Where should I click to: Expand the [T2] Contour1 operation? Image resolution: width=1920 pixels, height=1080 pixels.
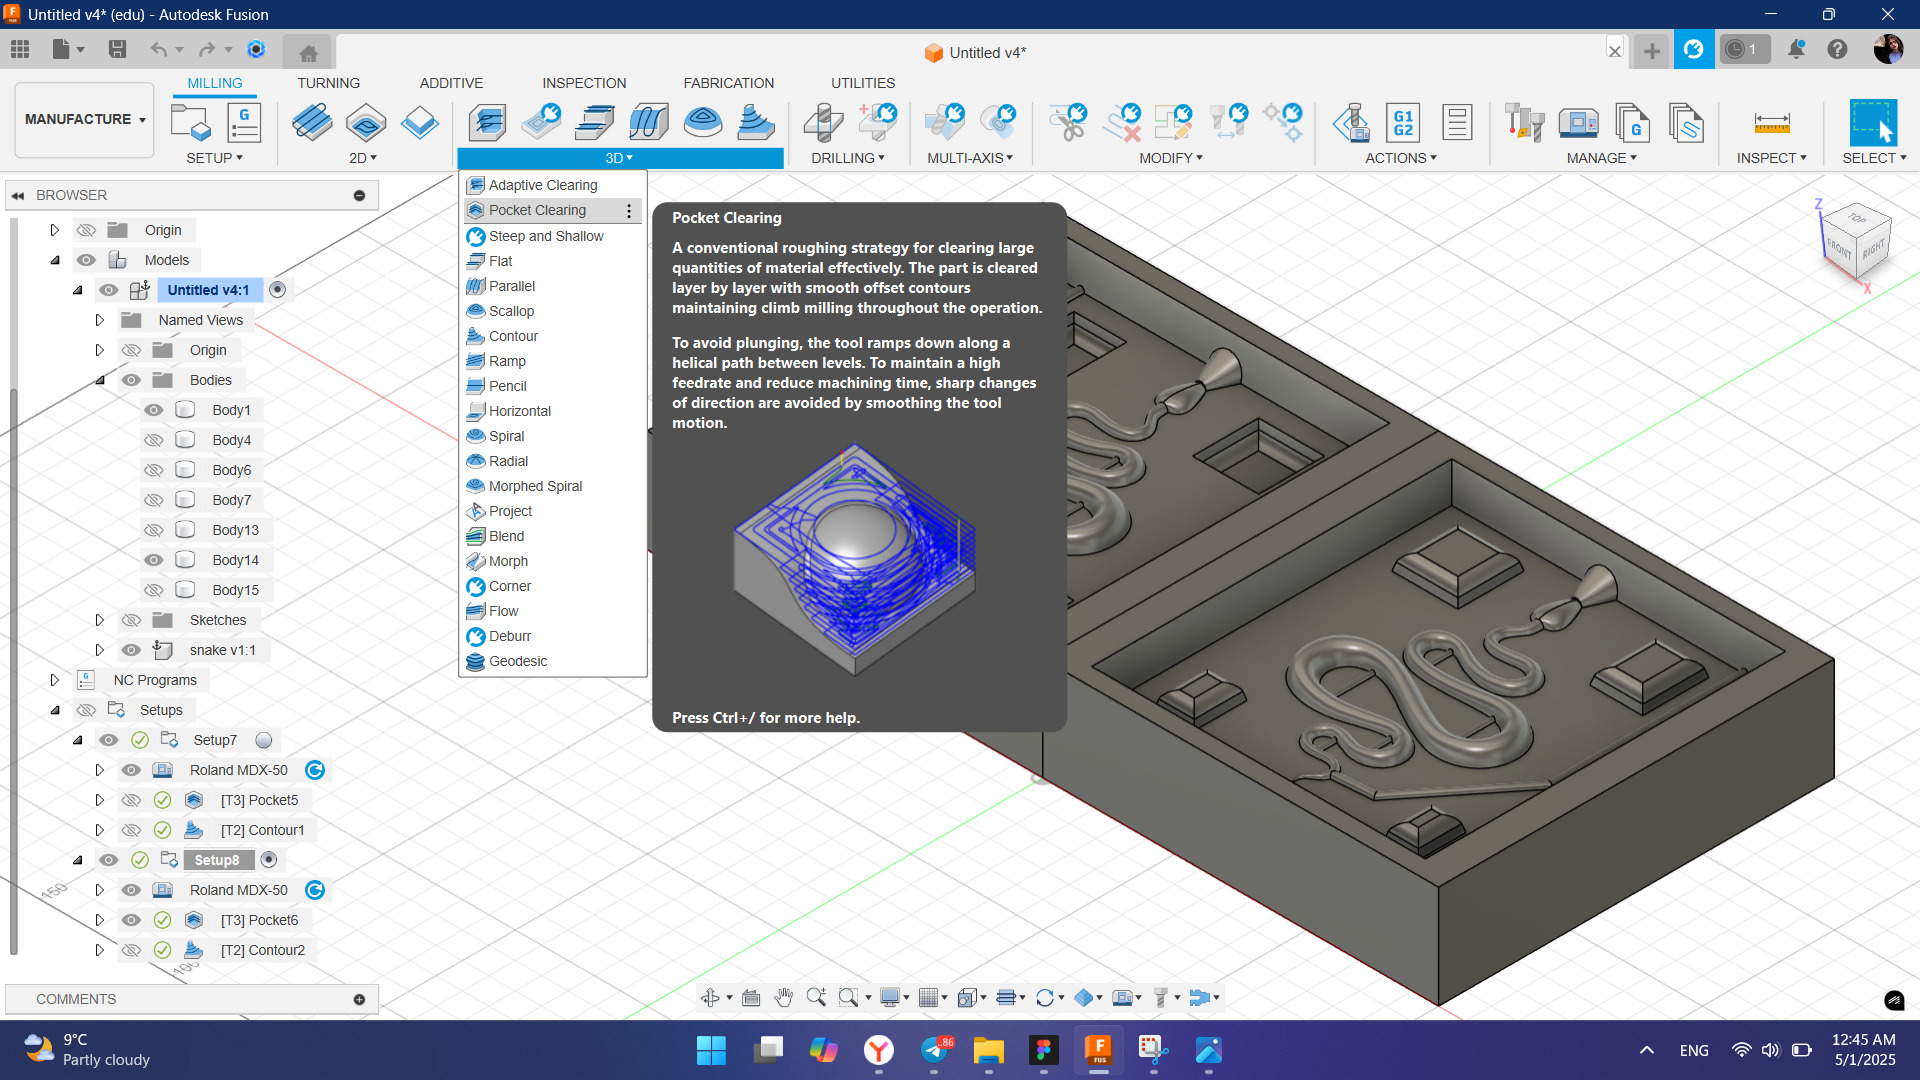pyautogui.click(x=99, y=830)
